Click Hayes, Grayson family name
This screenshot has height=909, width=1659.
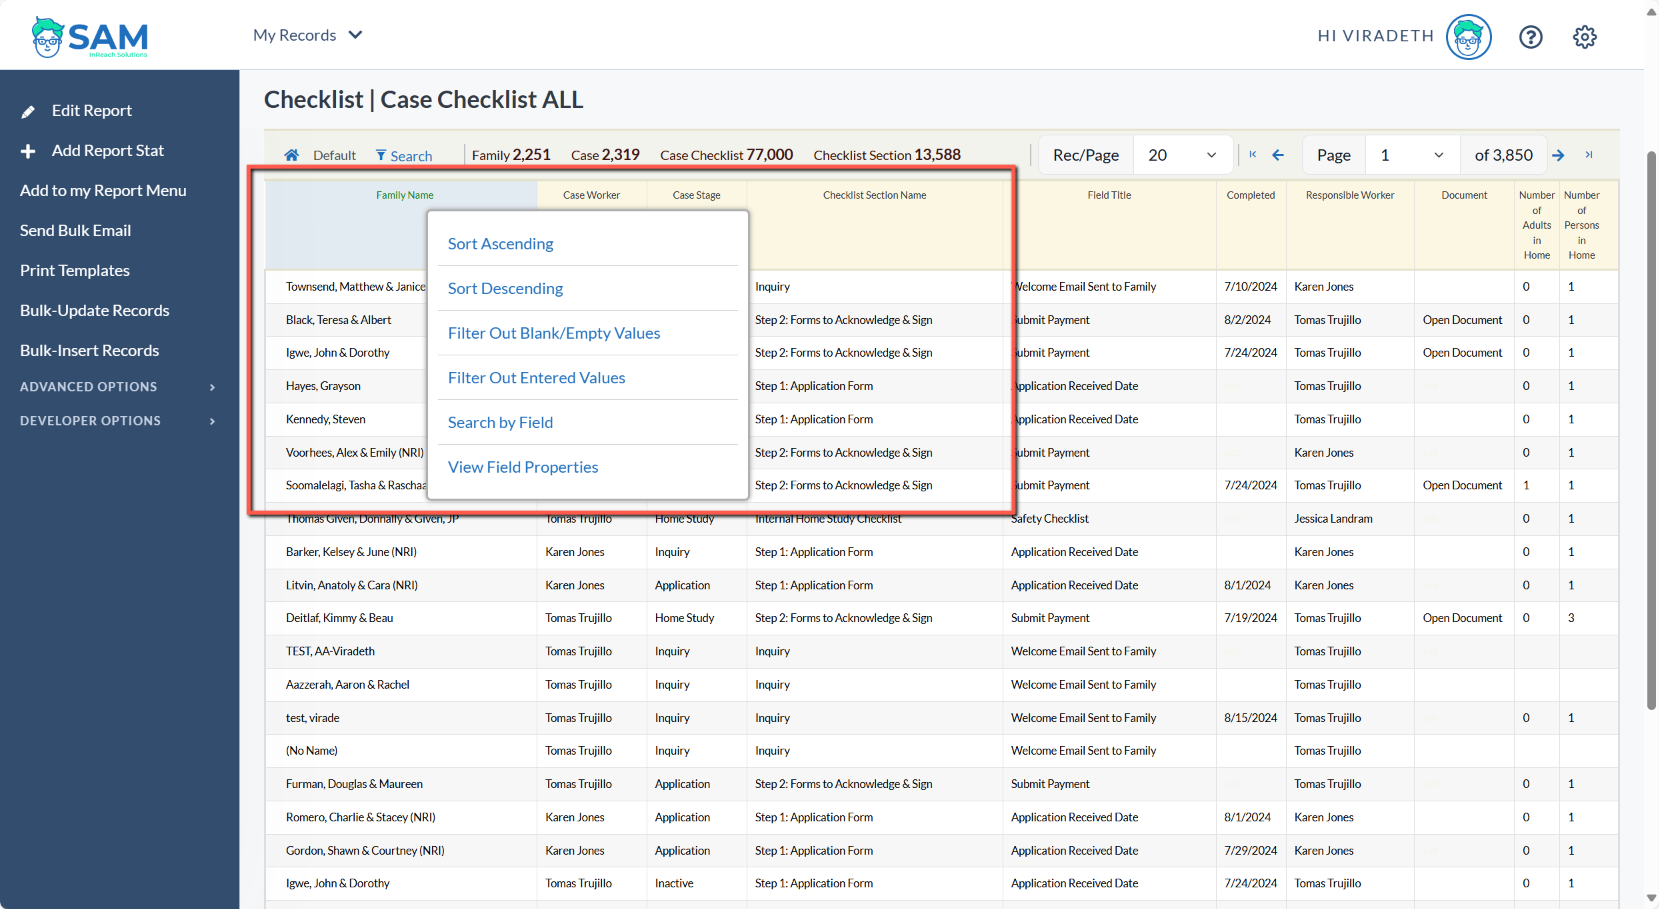point(323,386)
